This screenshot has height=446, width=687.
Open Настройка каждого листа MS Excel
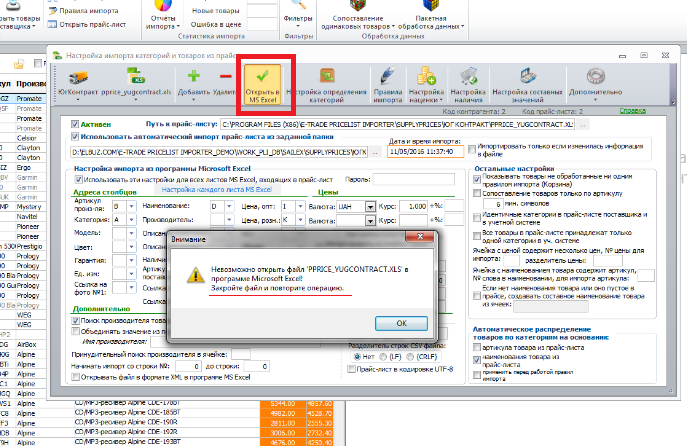click(217, 190)
